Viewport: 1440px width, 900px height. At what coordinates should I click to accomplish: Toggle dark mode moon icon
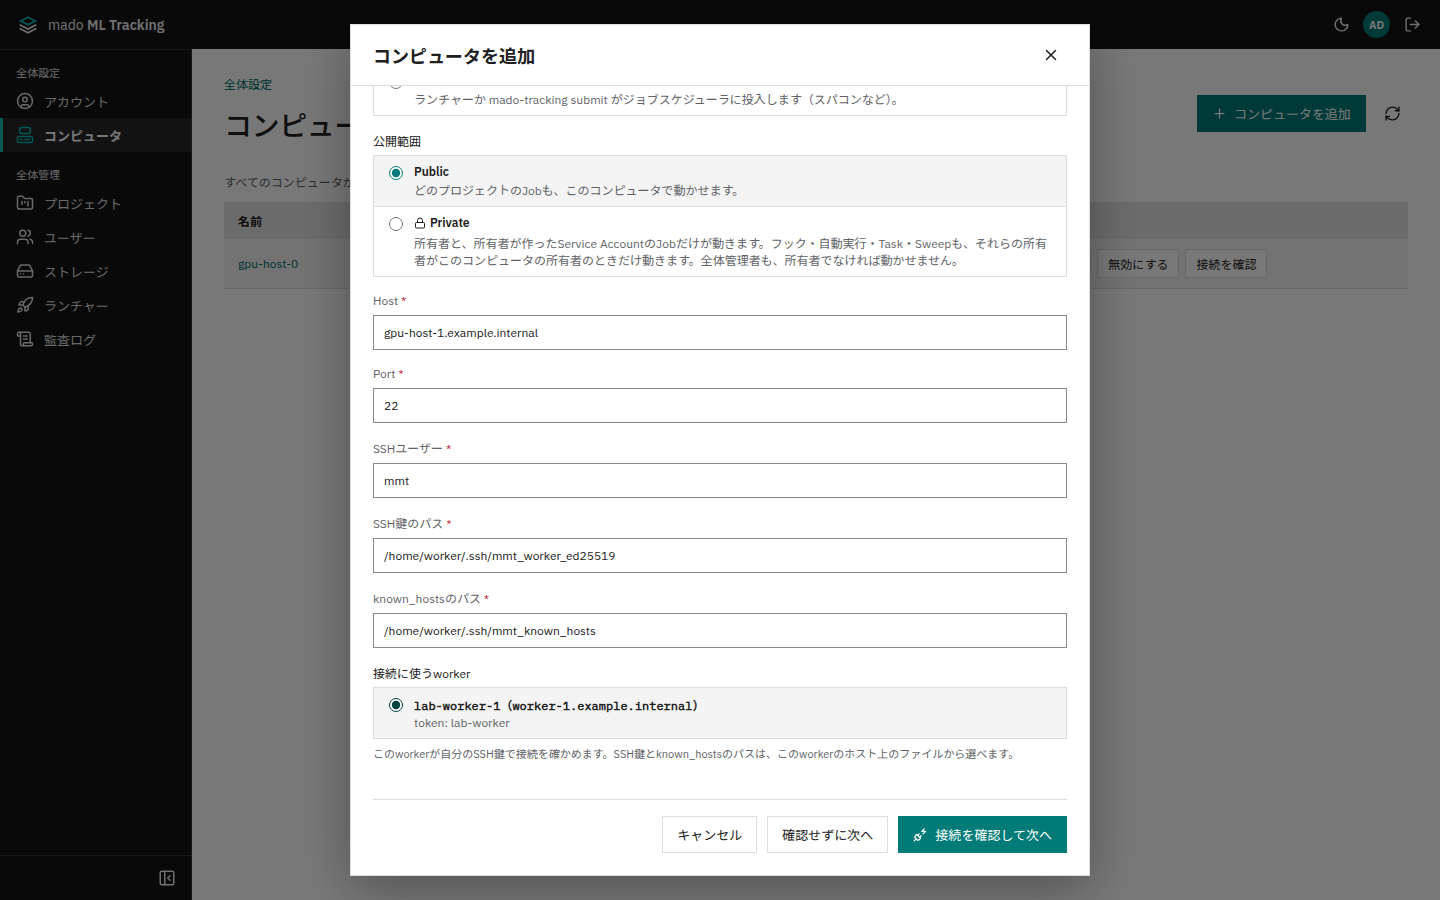click(x=1342, y=25)
